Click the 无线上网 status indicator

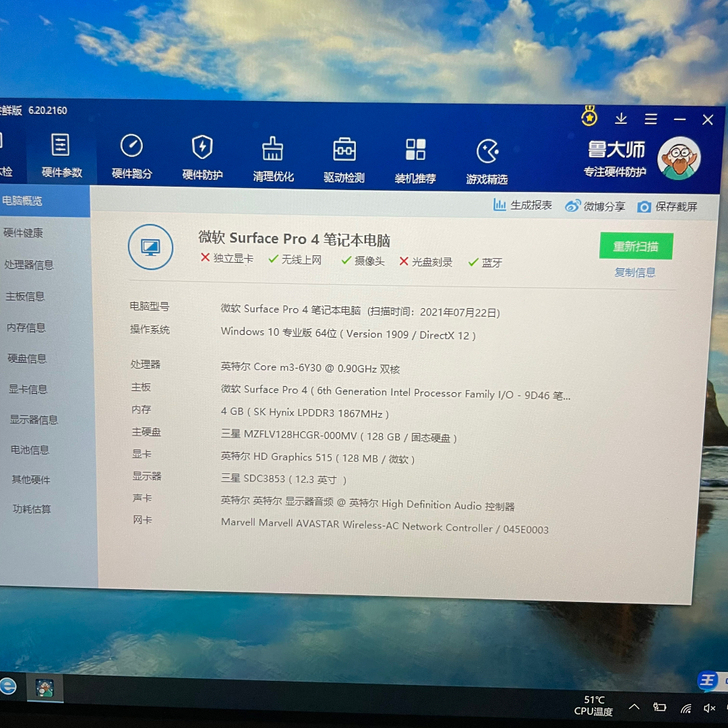(x=295, y=260)
